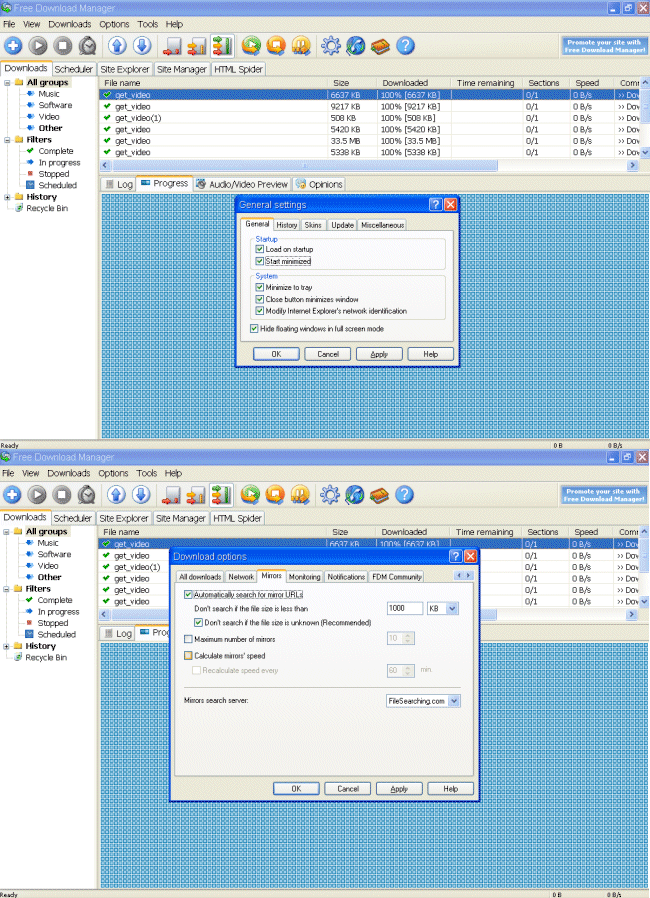This screenshot has width=650, height=898.
Task: Click Help in Download options dialog
Action: [x=451, y=789]
